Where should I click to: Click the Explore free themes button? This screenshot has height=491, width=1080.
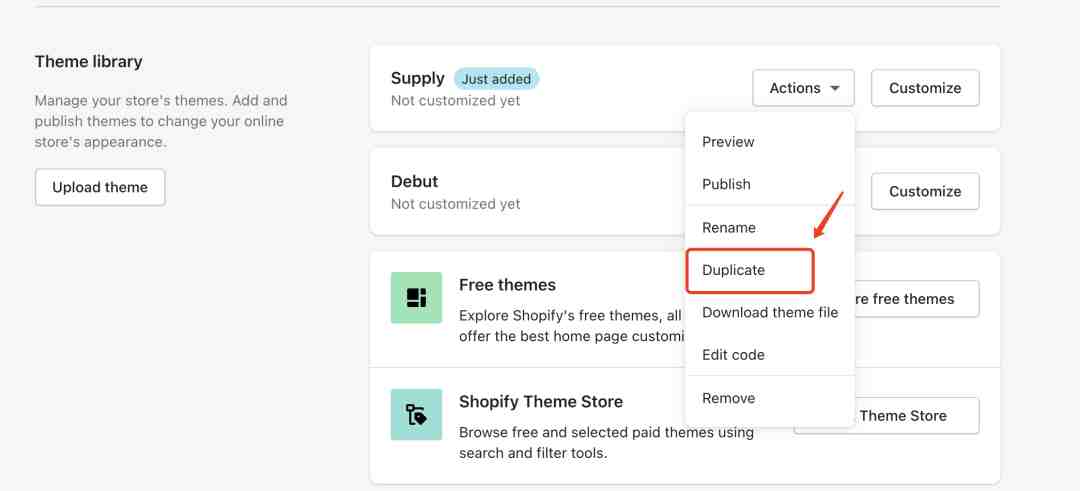click(x=916, y=299)
